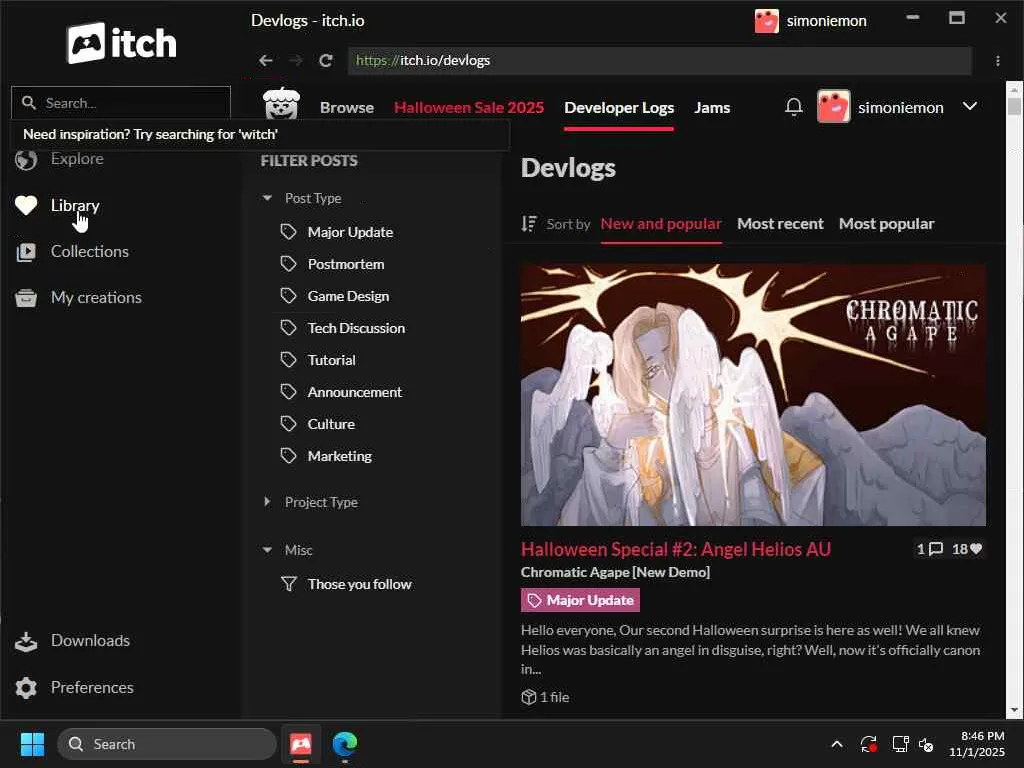1024x768 pixels.
Task: Click the comment count icon on the post
Action: pyautogui.click(x=936, y=549)
